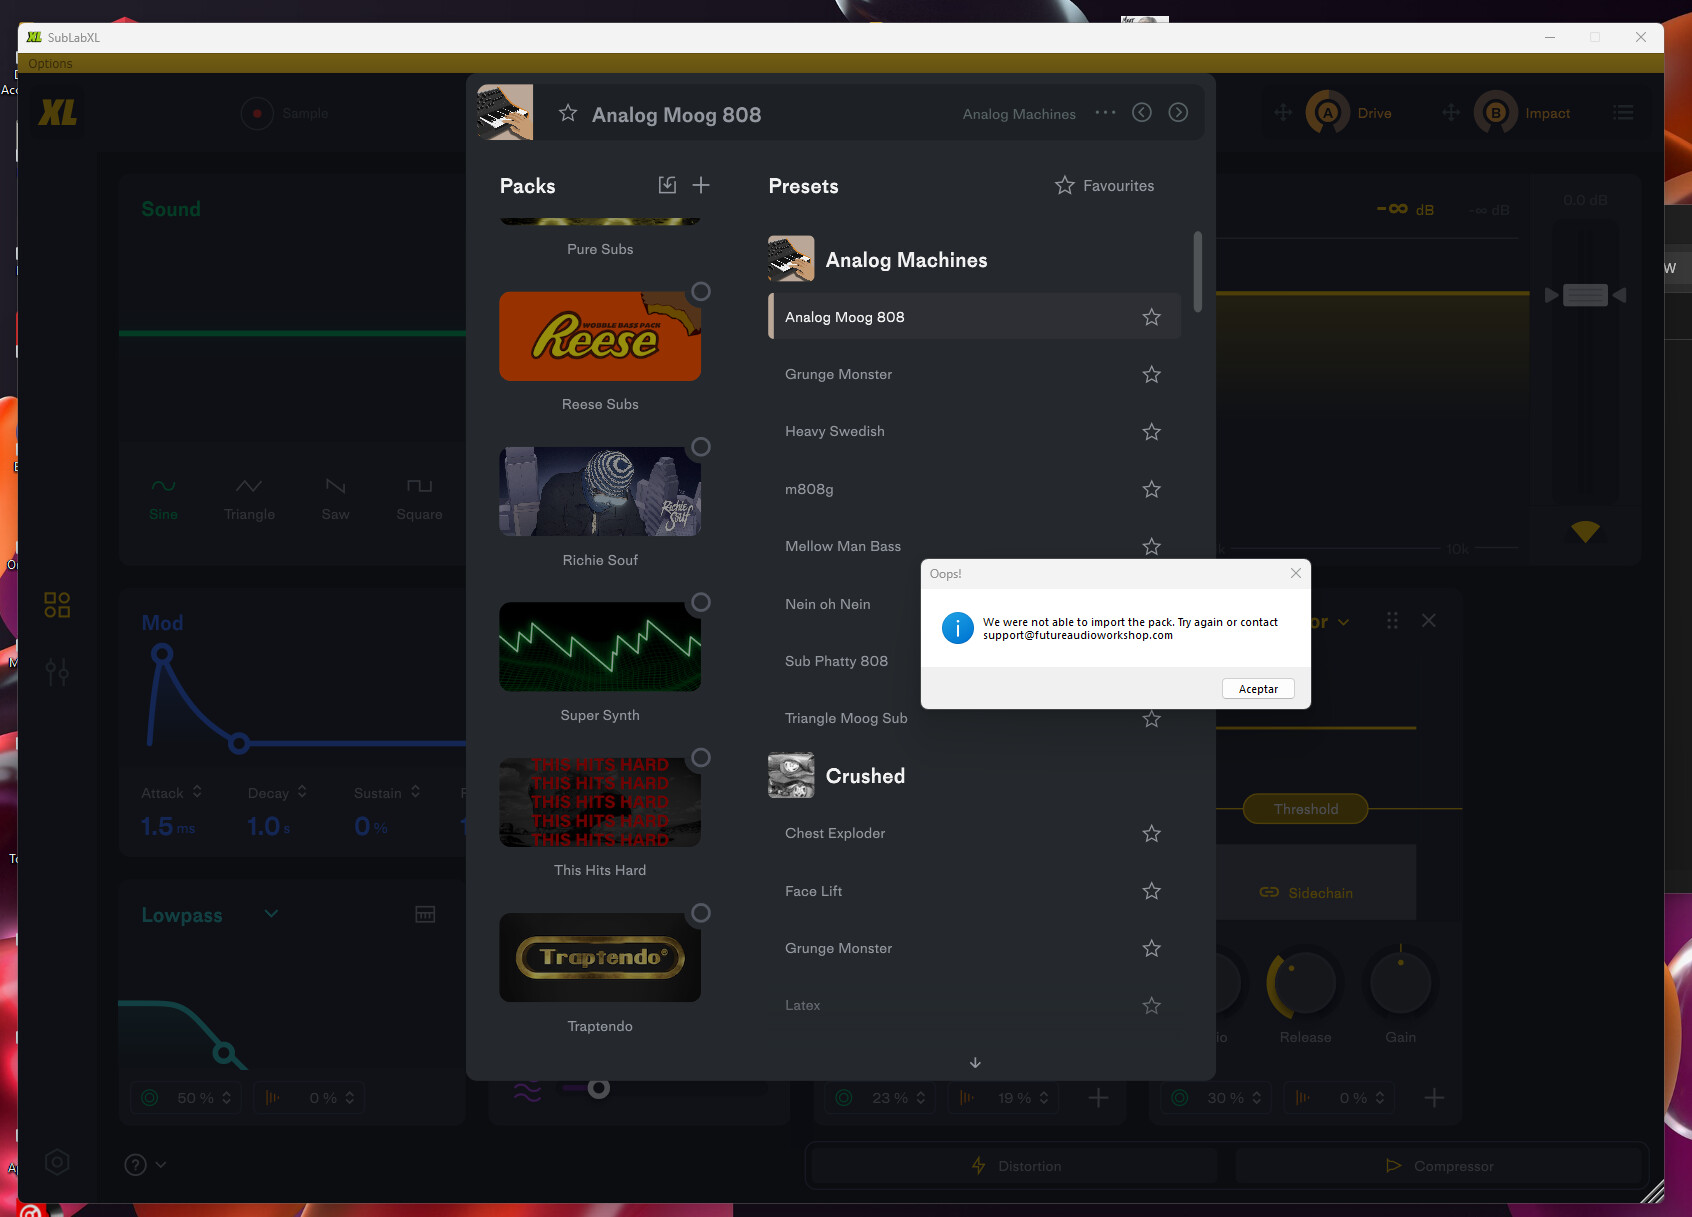The width and height of the screenshot is (1692, 1217).
Task: Click the output volume fader handle
Action: coord(1585,295)
